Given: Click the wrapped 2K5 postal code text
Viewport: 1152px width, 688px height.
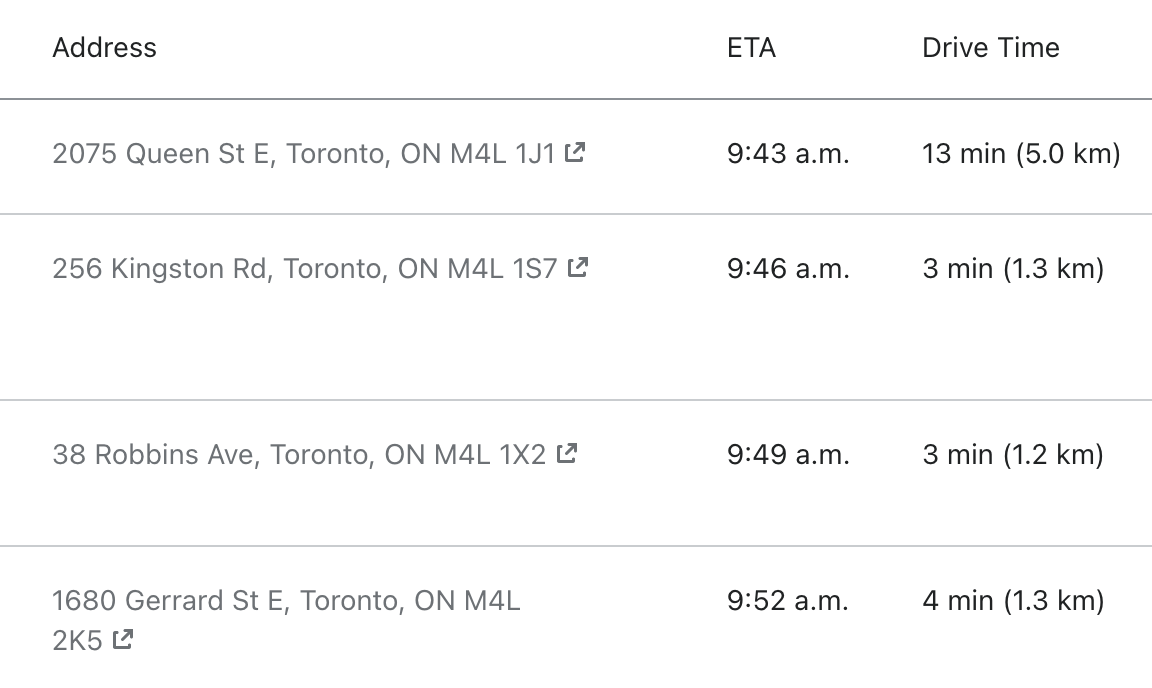Looking at the screenshot, I should [x=77, y=640].
